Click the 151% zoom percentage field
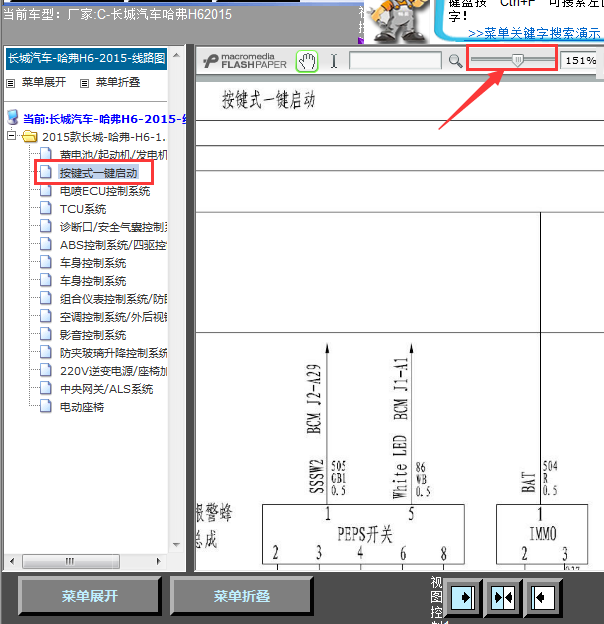The height and width of the screenshot is (624, 604). [x=579, y=60]
